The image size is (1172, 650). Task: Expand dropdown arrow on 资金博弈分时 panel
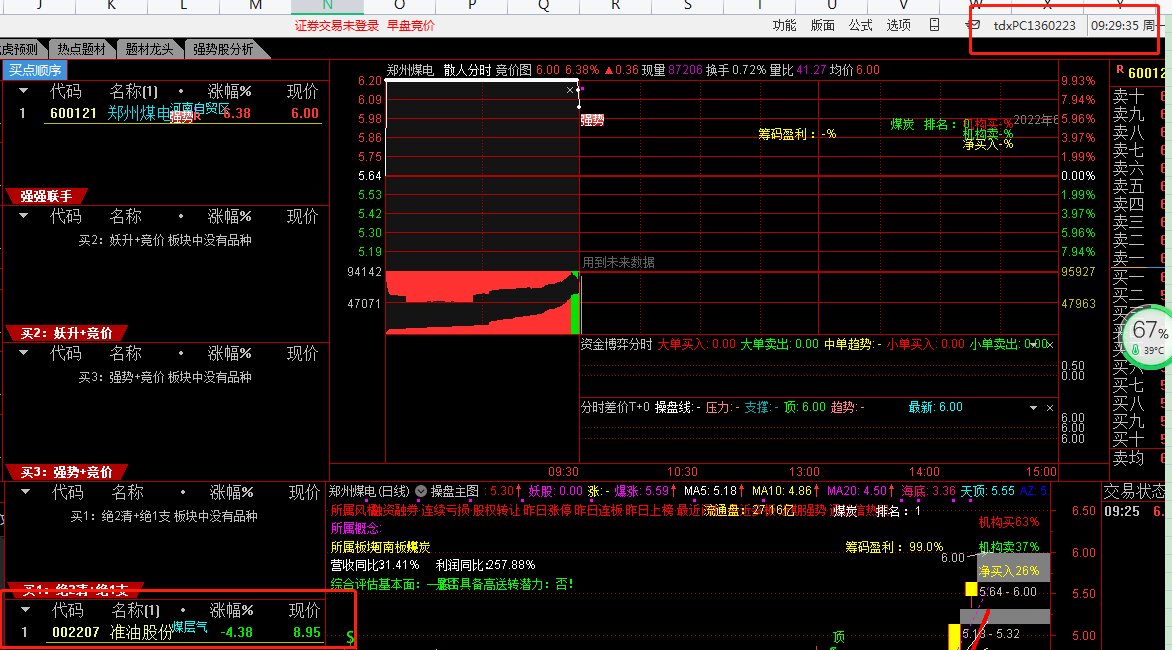tap(1034, 344)
